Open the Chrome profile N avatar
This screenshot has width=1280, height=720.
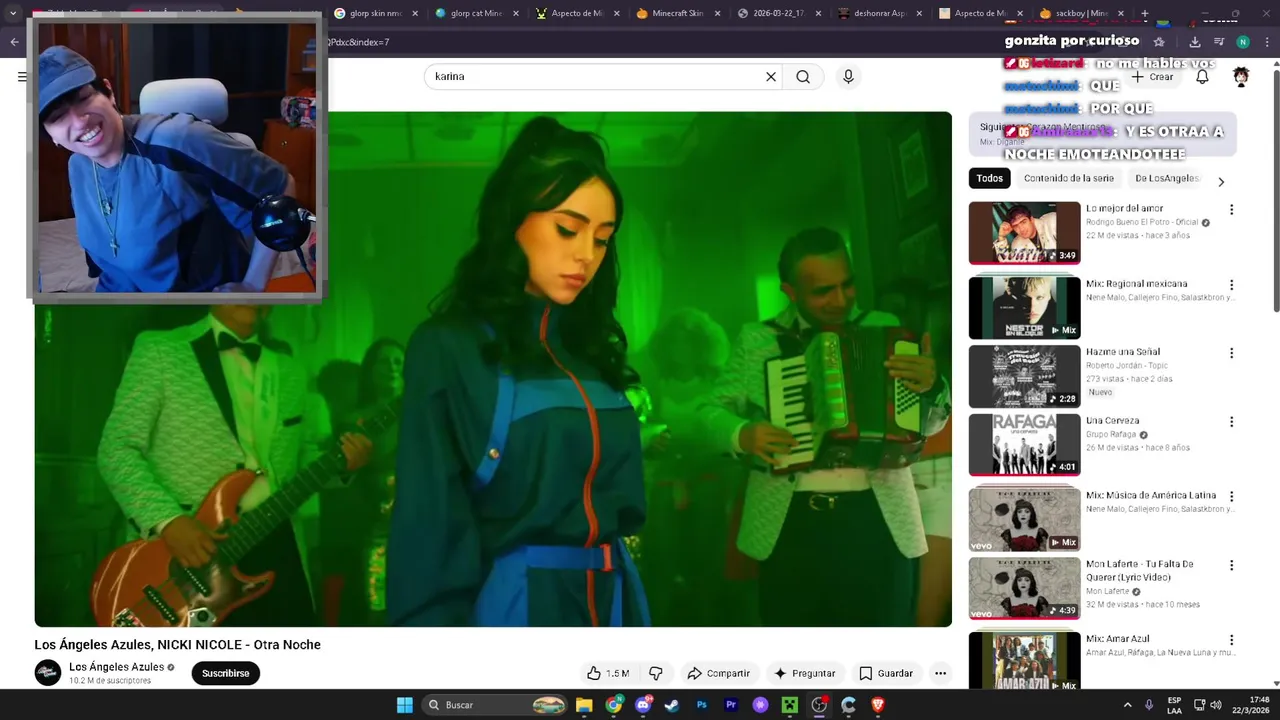point(1243,42)
